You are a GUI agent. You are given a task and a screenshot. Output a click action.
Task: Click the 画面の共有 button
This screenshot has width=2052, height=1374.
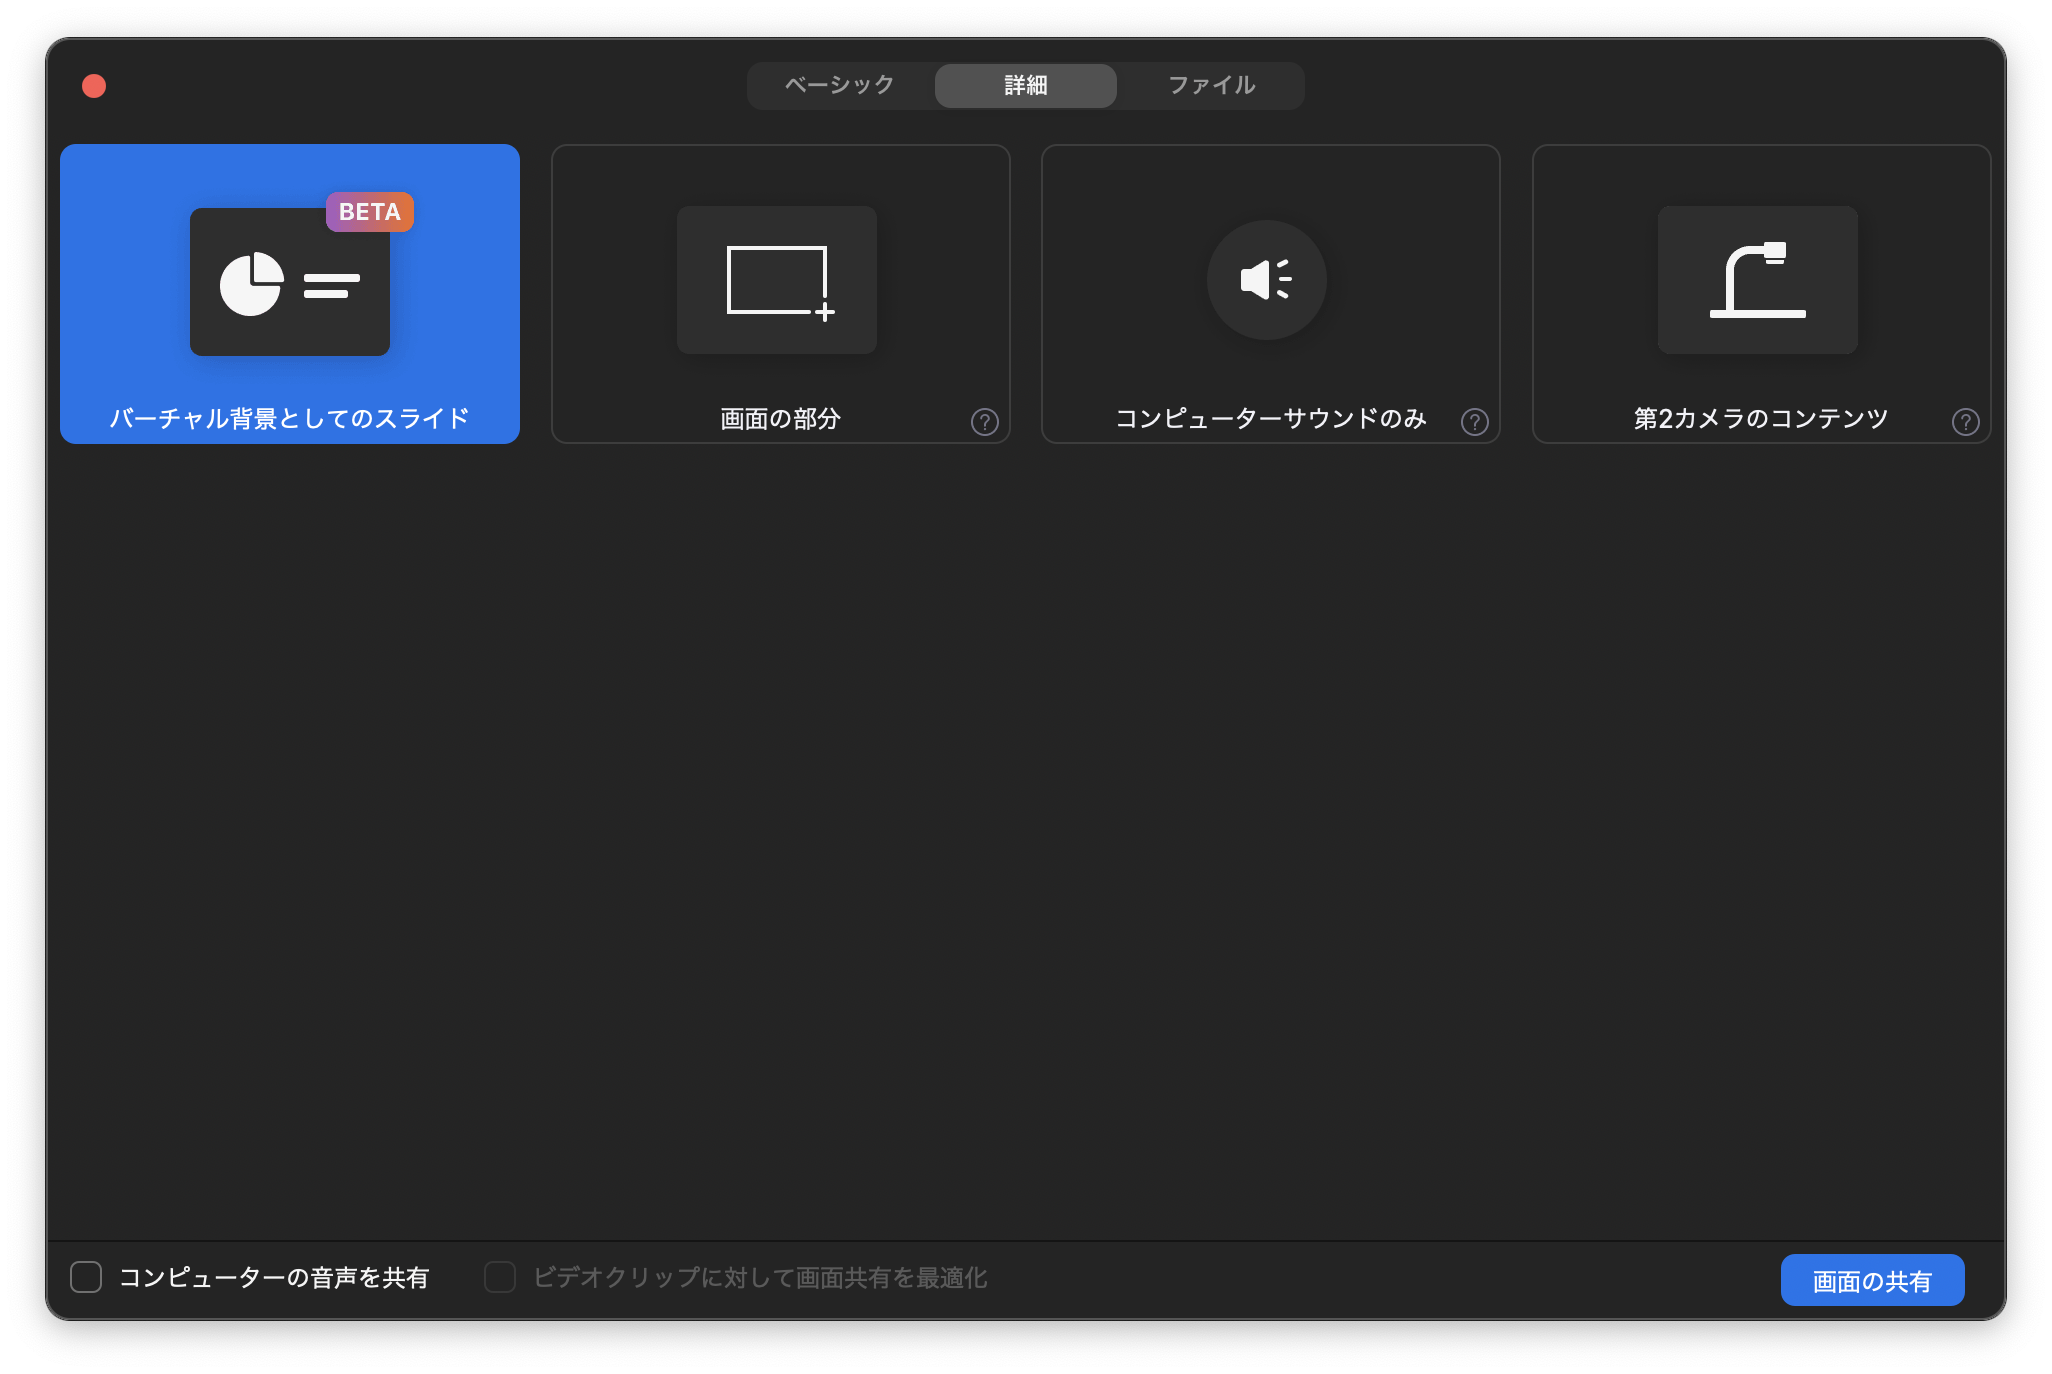point(1872,1280)
